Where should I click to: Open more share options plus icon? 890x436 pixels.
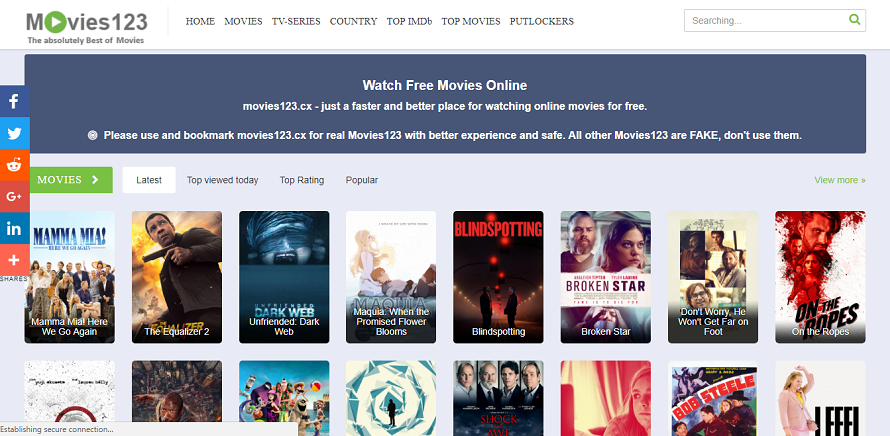[x=14, y=260]
